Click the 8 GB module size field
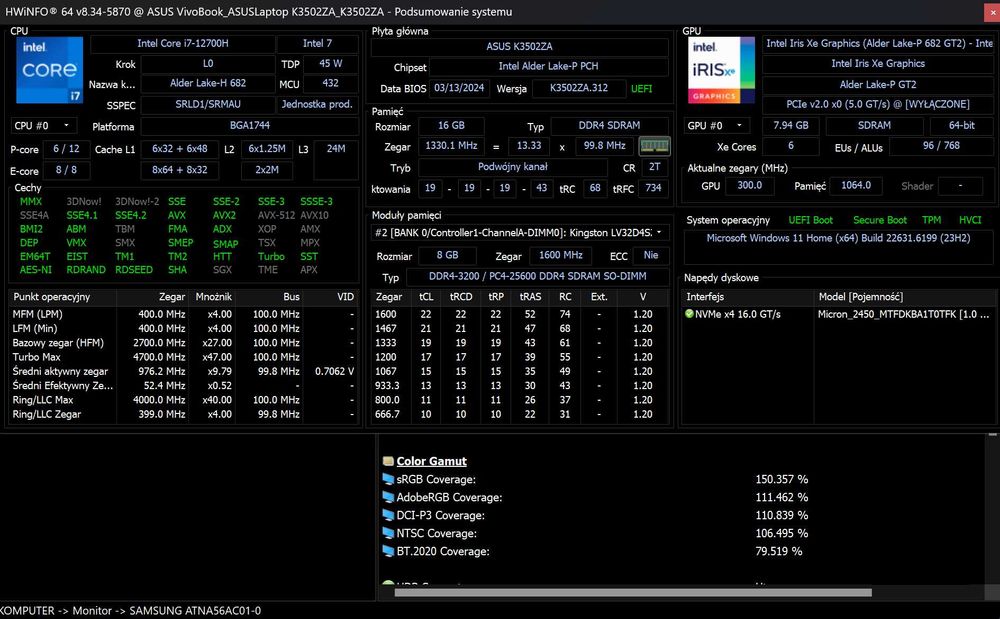1000x619 pixels. point(447,255)
